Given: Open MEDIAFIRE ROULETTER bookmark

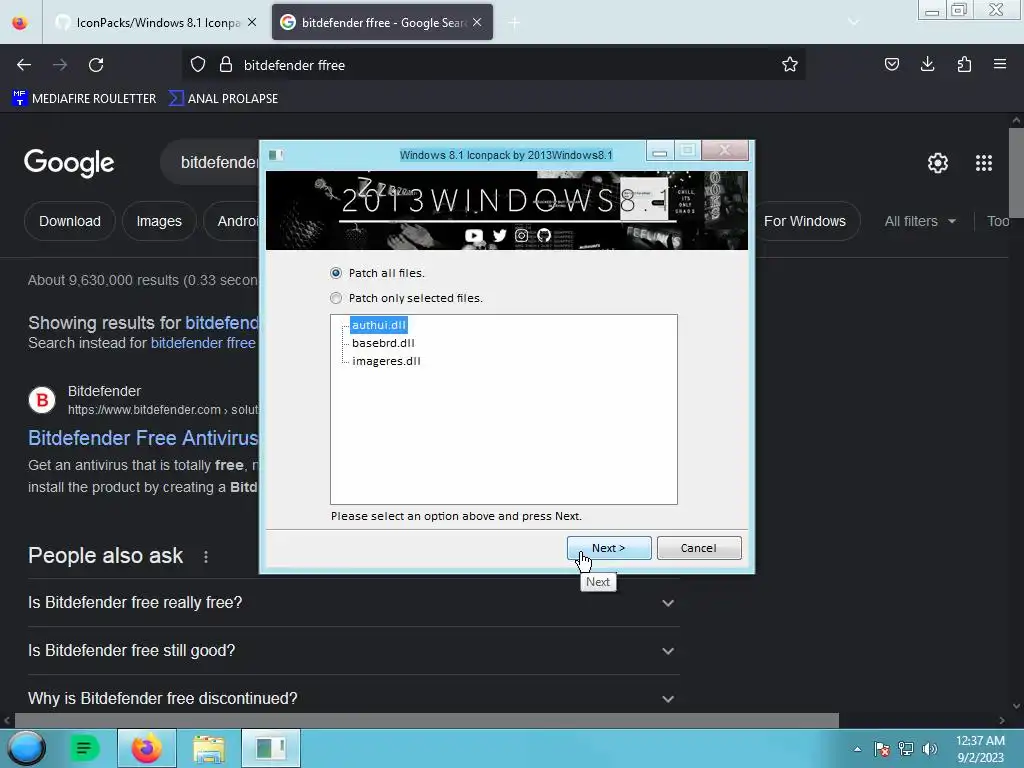Looking at the screenshot, I should (x=84, y=99).
